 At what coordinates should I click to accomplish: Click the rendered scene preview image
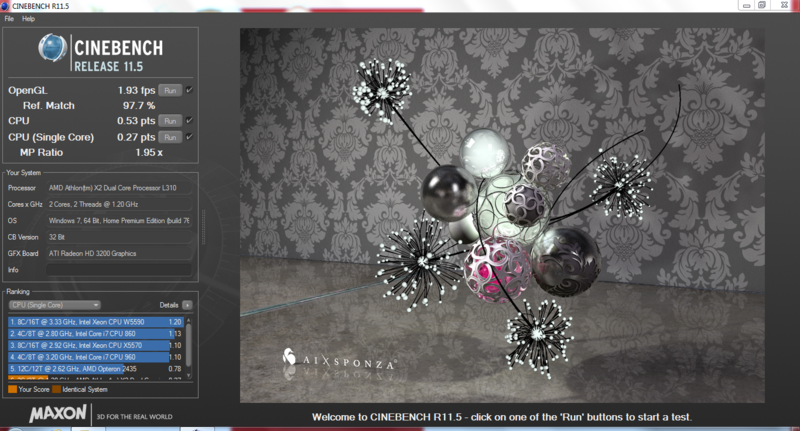[502, 215]
